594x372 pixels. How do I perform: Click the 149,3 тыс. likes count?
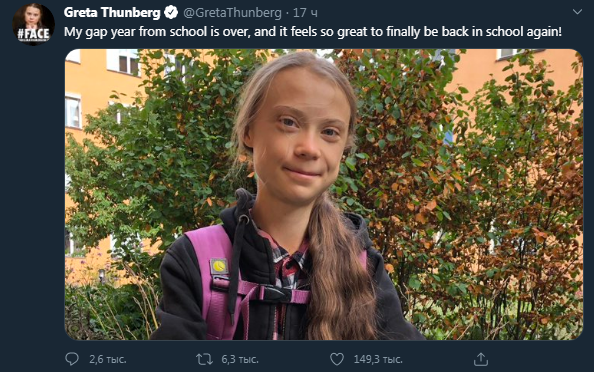point(378,359)
